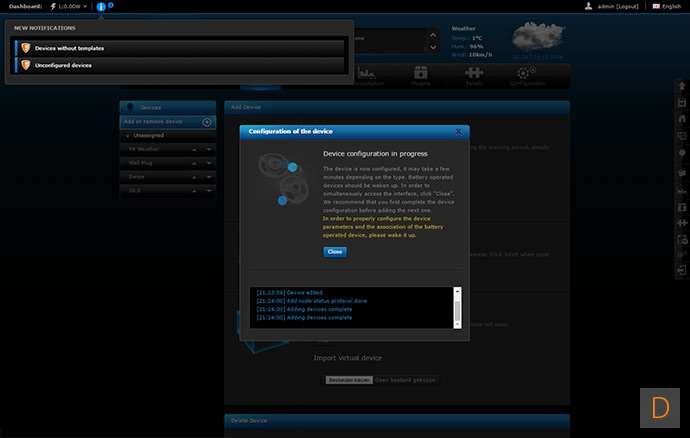The width and height of the screenshot is (690, 438).
Task: Move the Swipe device down with arrow
Action: (209, 177)
